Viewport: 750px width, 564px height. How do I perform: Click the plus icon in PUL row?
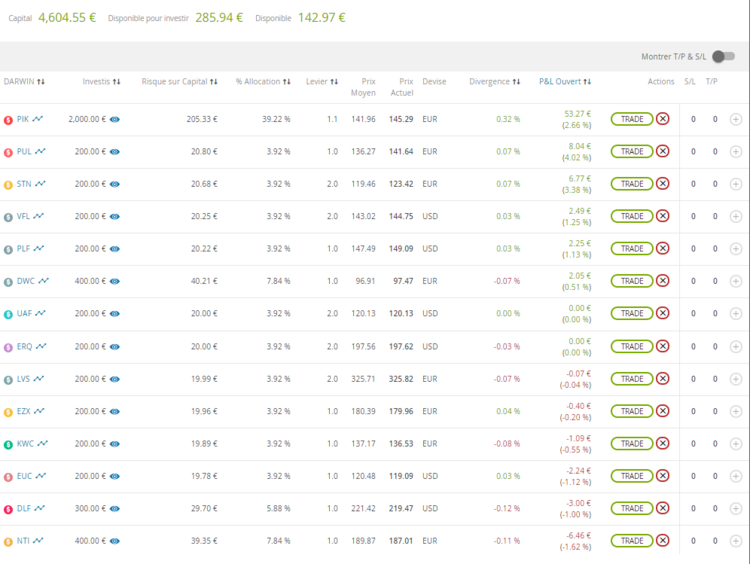[x=736, y=152]
